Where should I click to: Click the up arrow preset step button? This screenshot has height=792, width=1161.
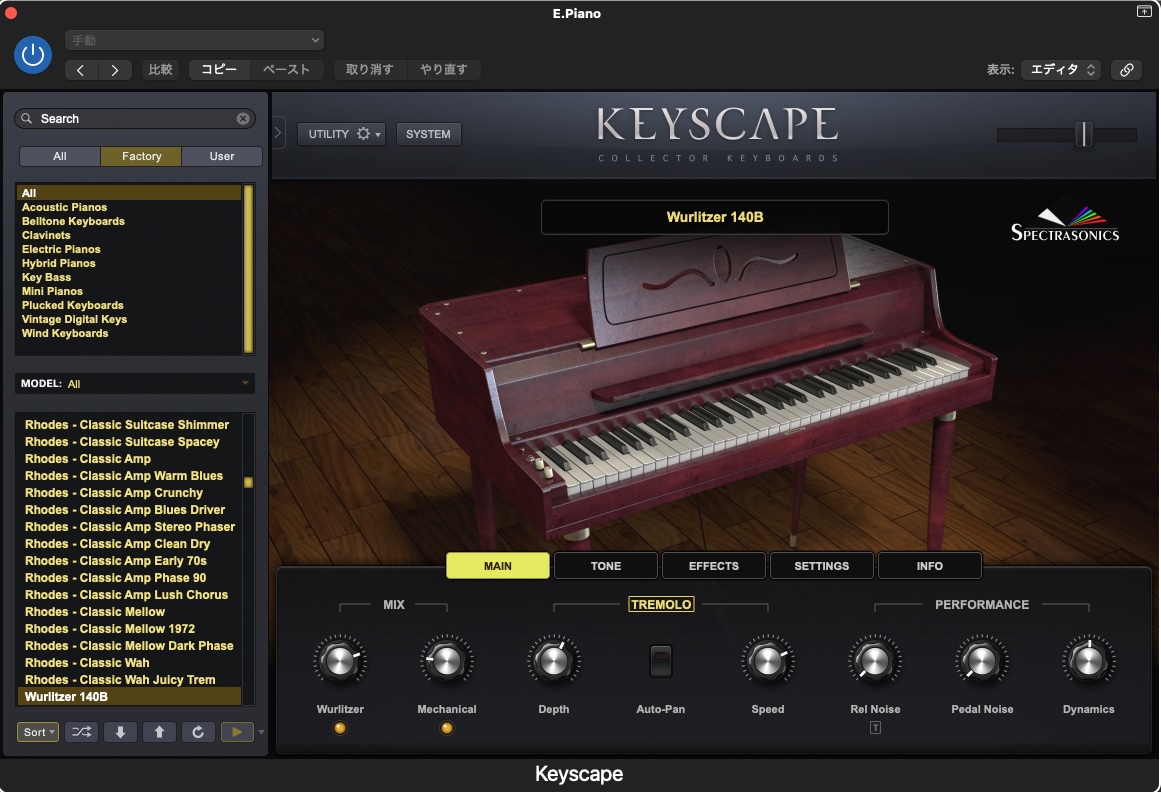click(x=159, y=732)
